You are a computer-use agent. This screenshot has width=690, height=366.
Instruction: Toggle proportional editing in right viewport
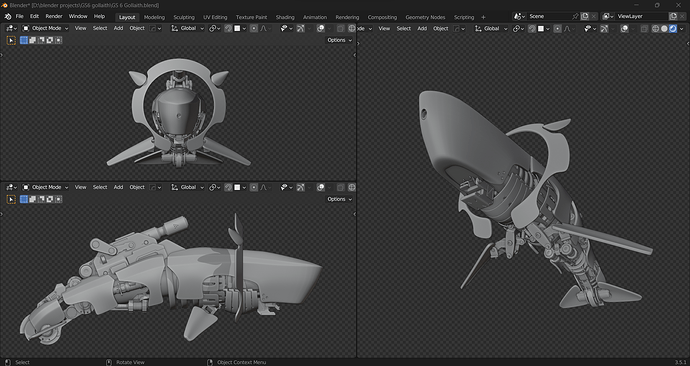(x=558, y=29)
